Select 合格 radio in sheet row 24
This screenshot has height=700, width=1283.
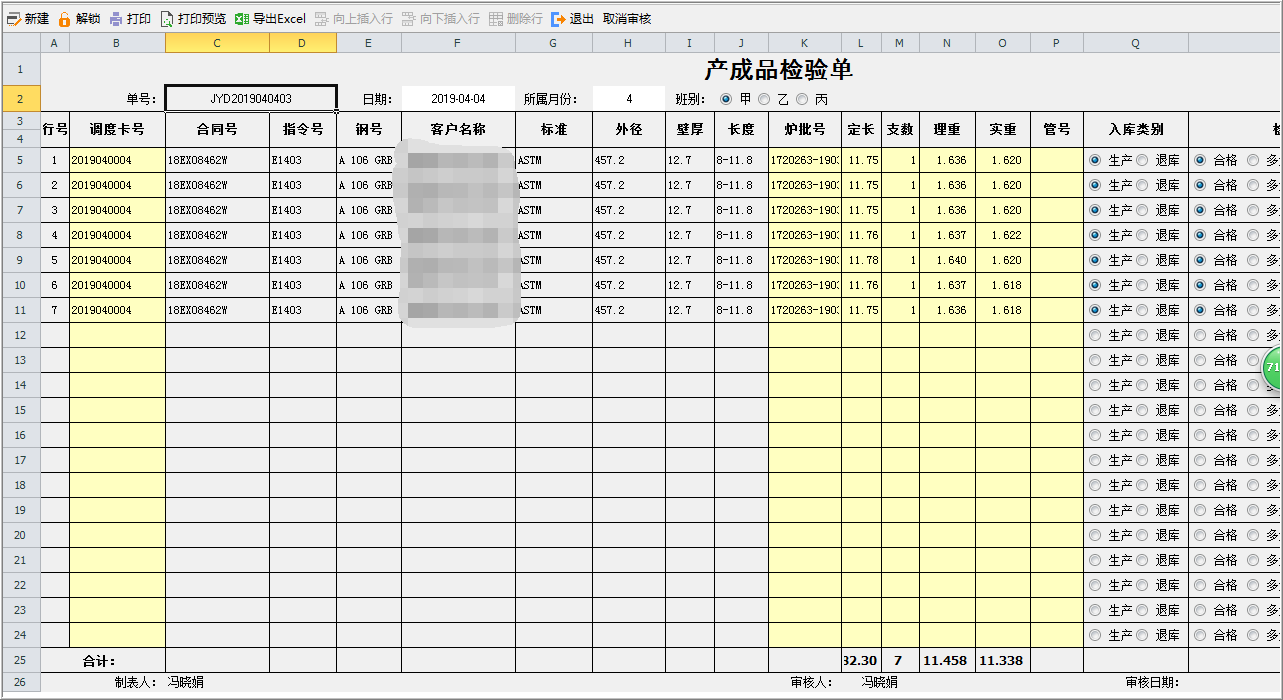[1199, 635]
